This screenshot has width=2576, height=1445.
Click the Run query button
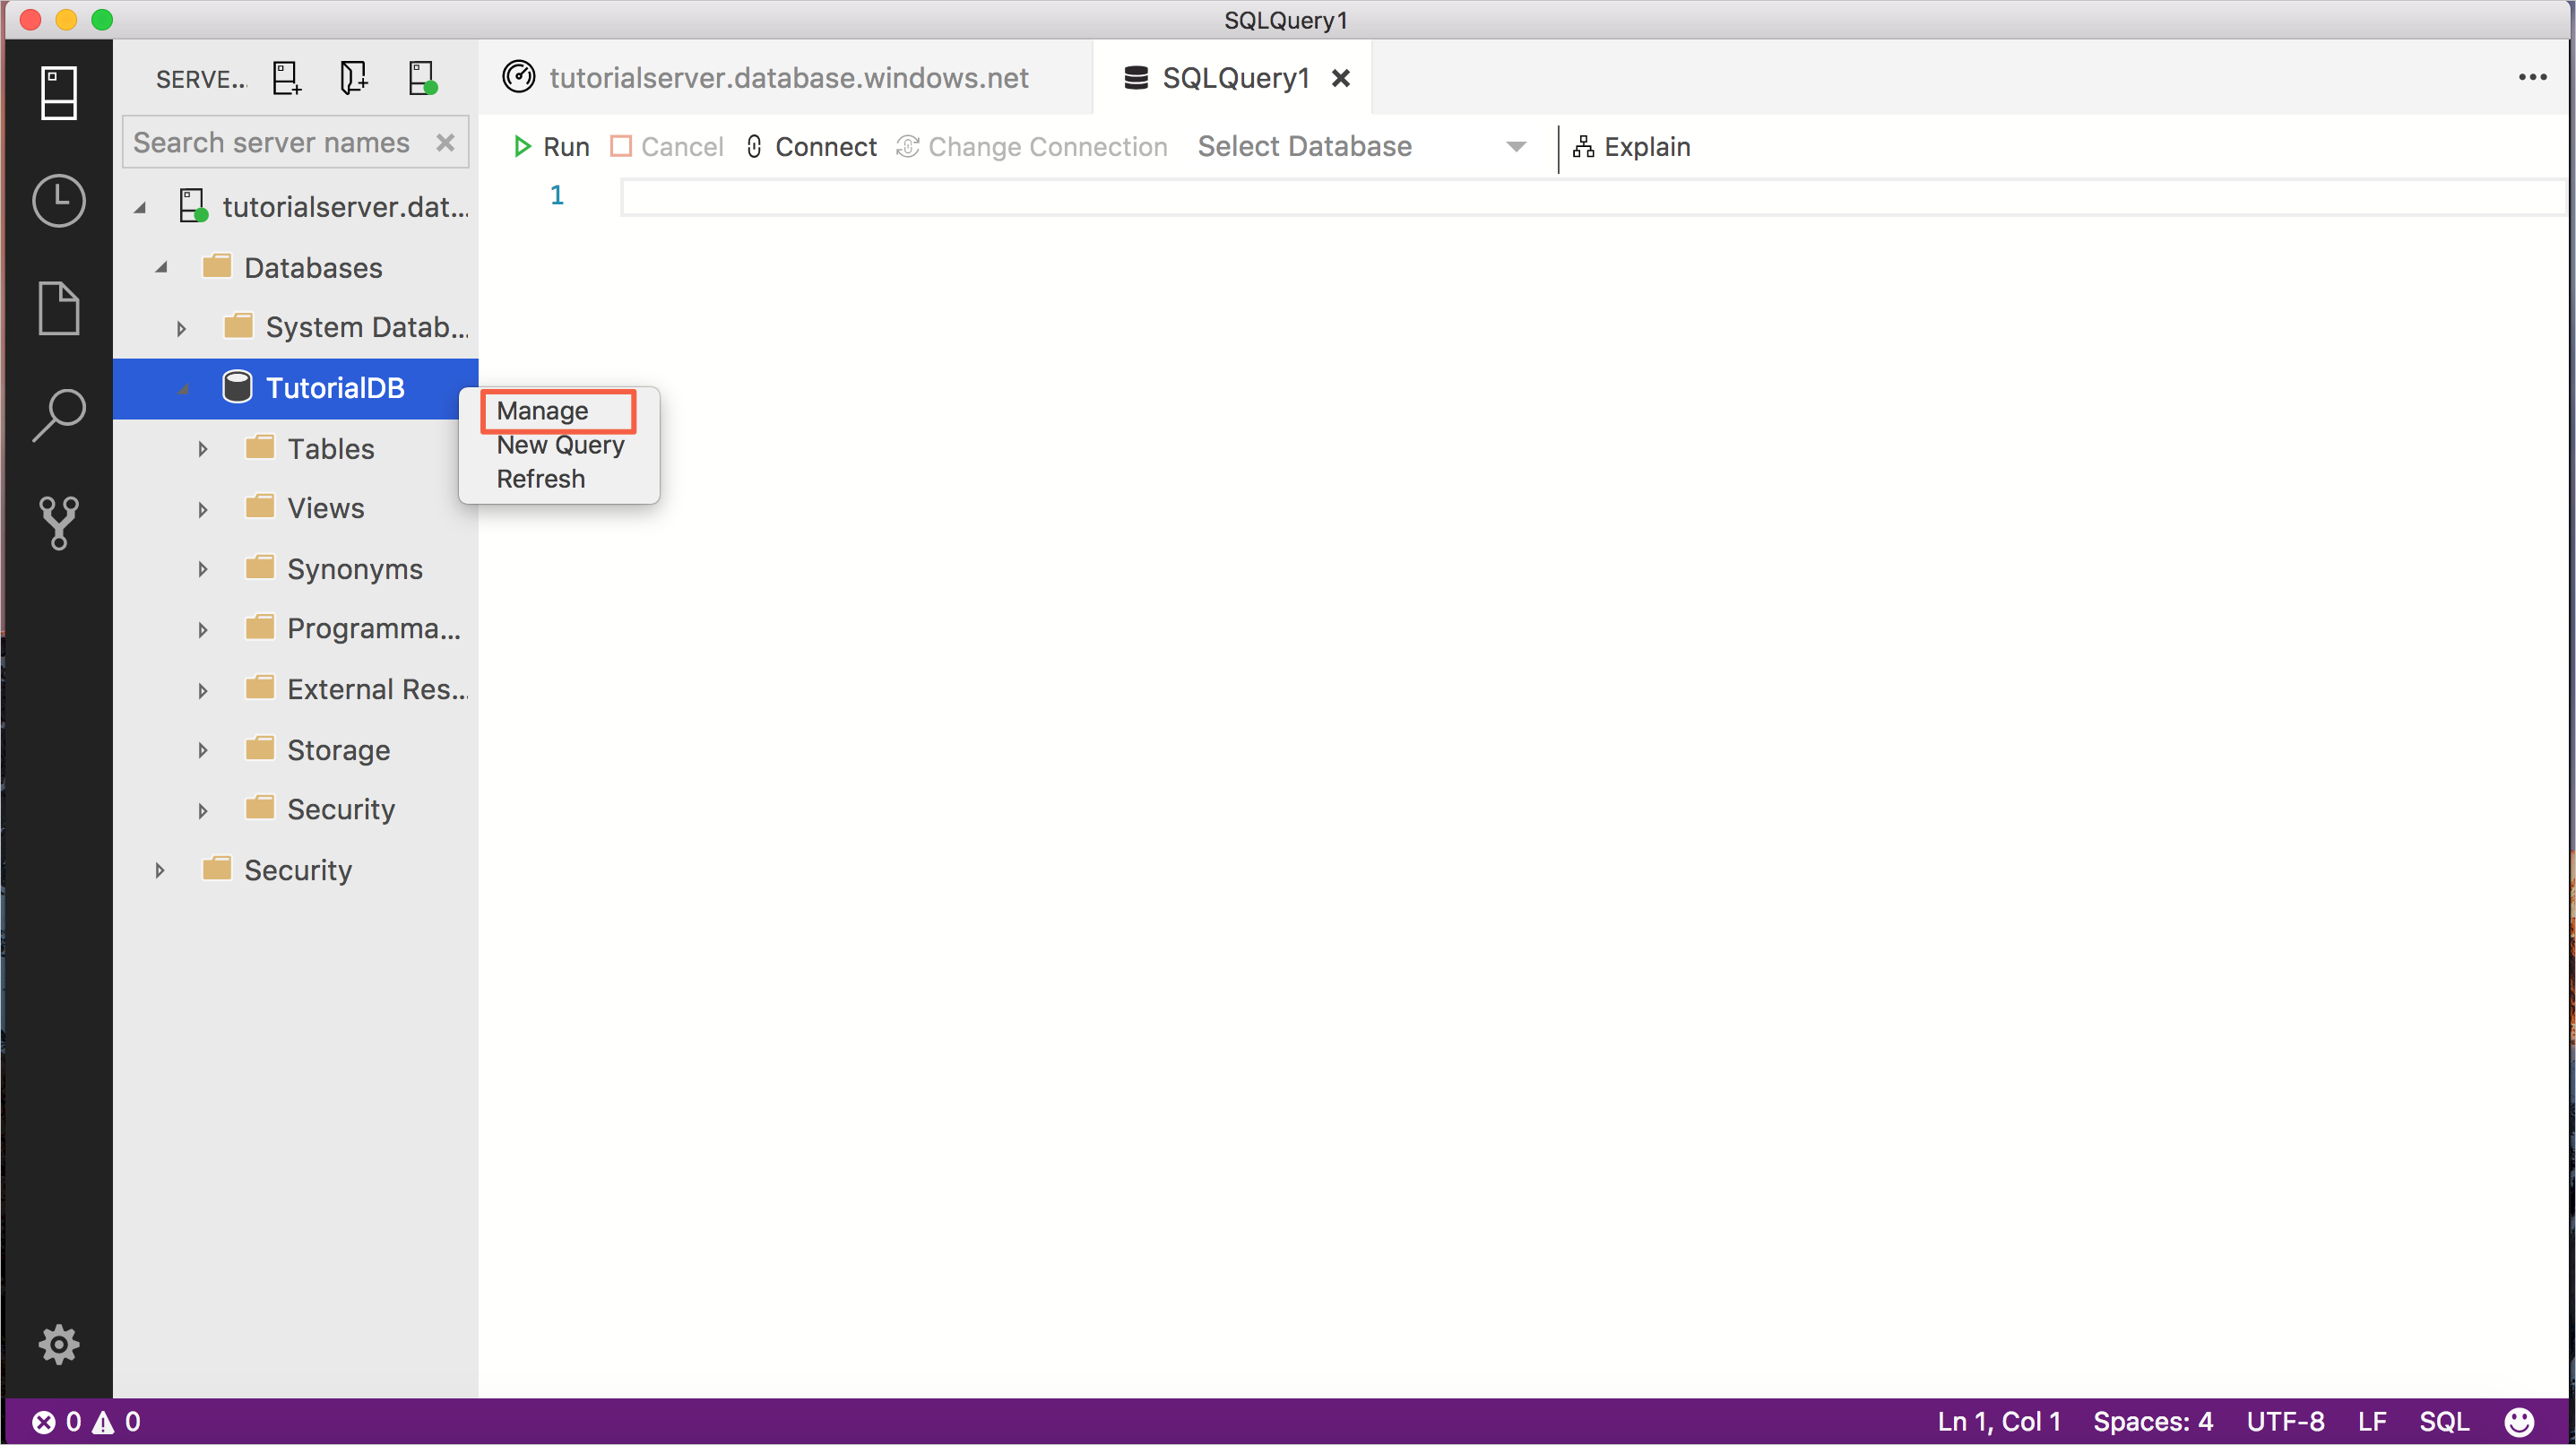(550, 147)
